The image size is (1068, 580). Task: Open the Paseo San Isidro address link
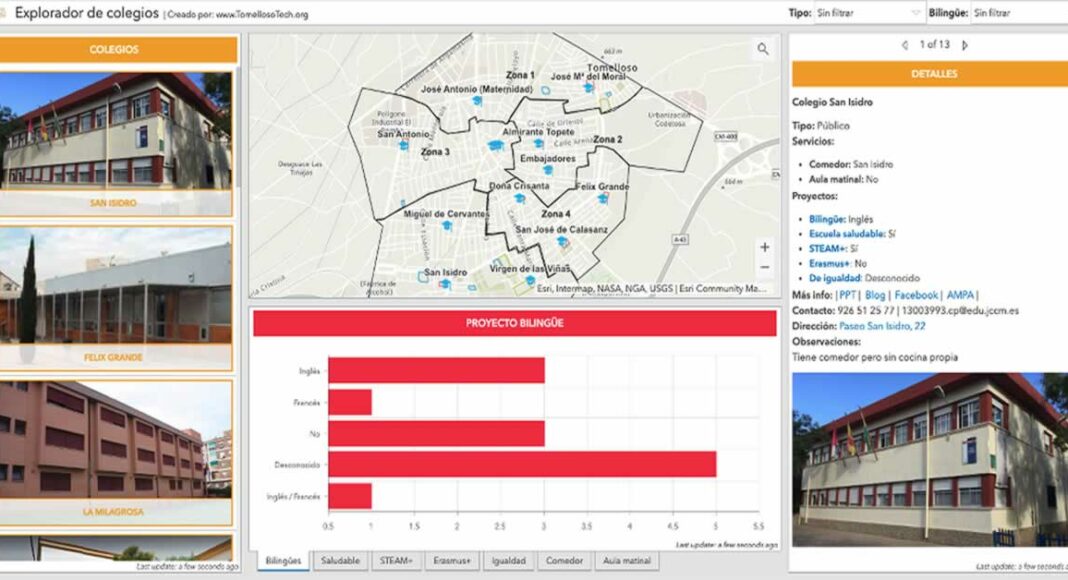click(882, 326)
